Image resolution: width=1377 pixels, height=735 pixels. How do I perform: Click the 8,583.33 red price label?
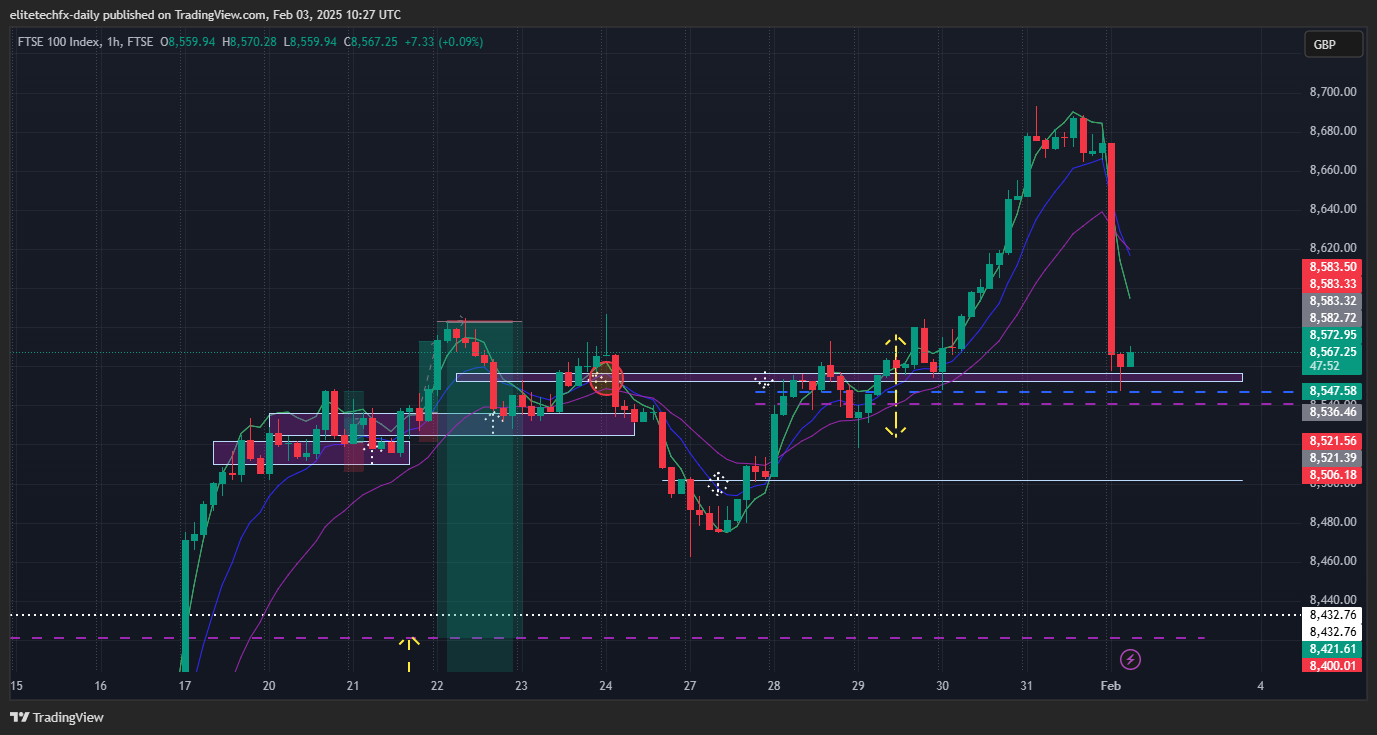coord(1332,284)
